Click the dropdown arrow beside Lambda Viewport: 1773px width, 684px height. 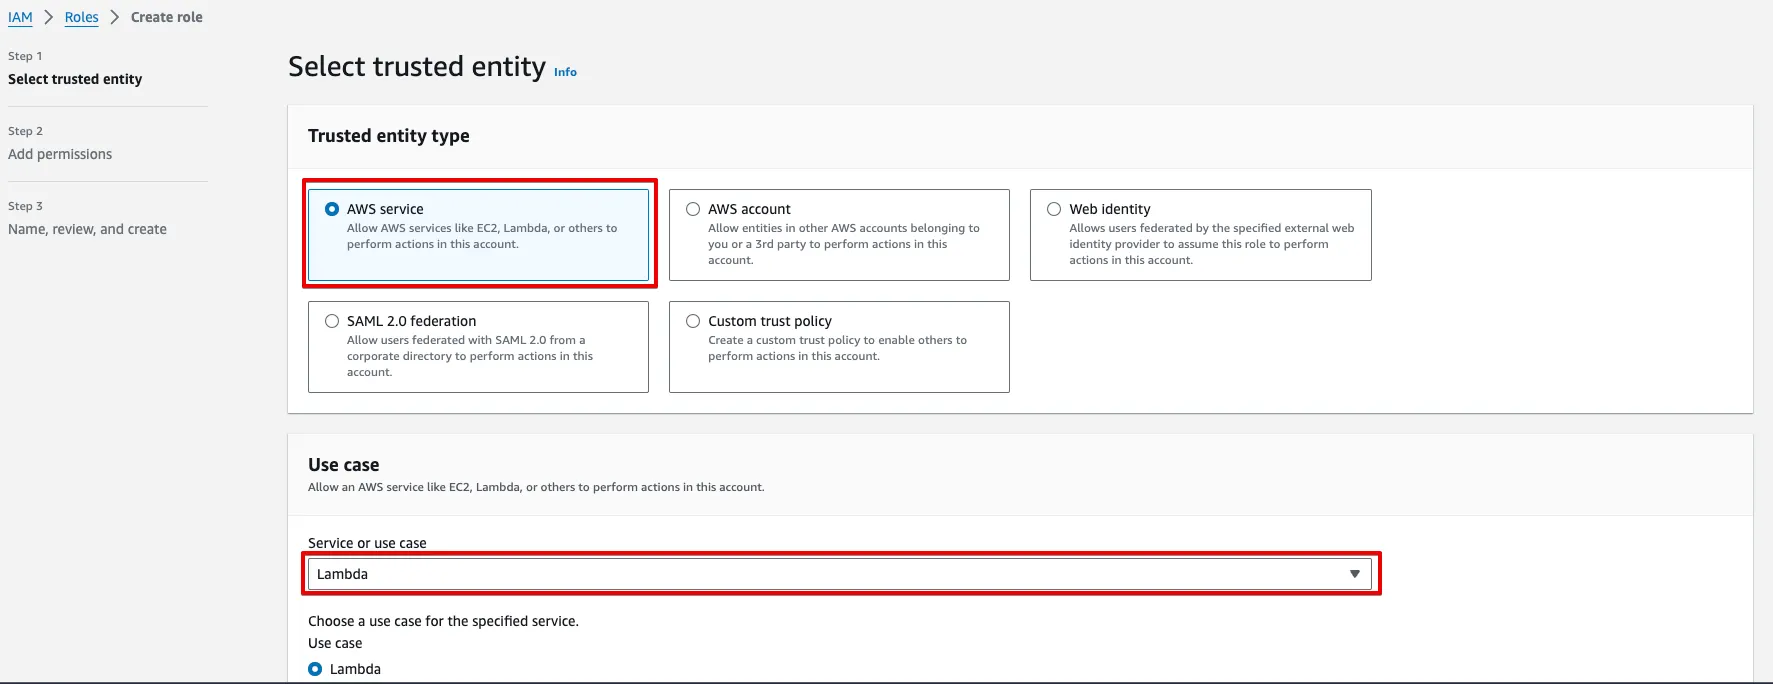1354,574
